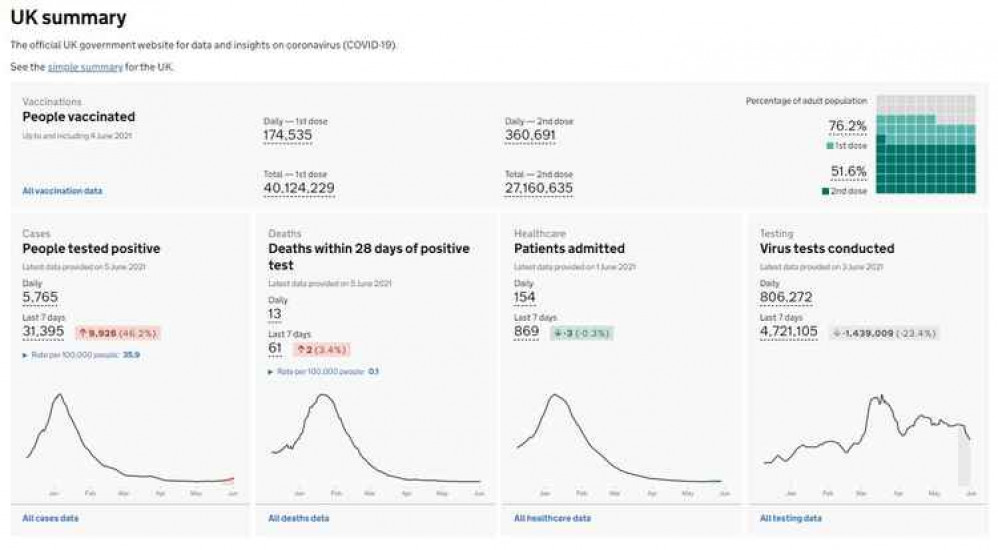Screen dimensions: 998x550
Task: Click the People tested positive line chart
Action: coord(128,440)
